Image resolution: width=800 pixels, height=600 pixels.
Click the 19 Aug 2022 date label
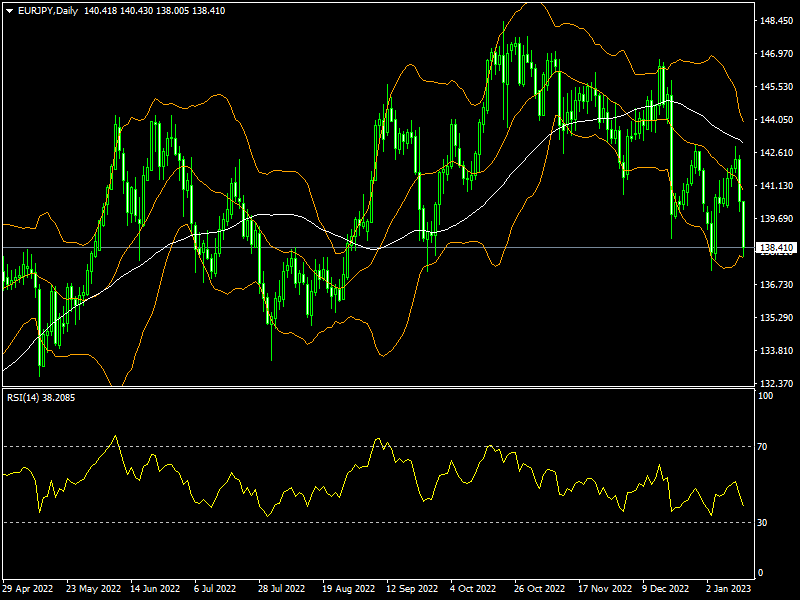348,589
